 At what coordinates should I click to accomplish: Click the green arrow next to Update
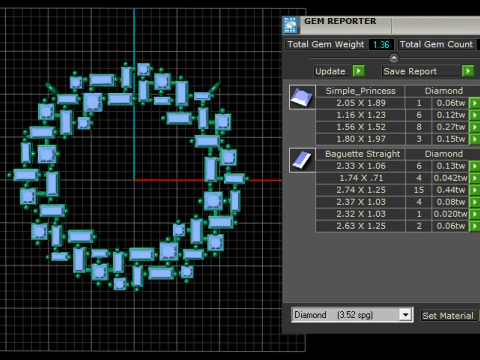point(359,71)
